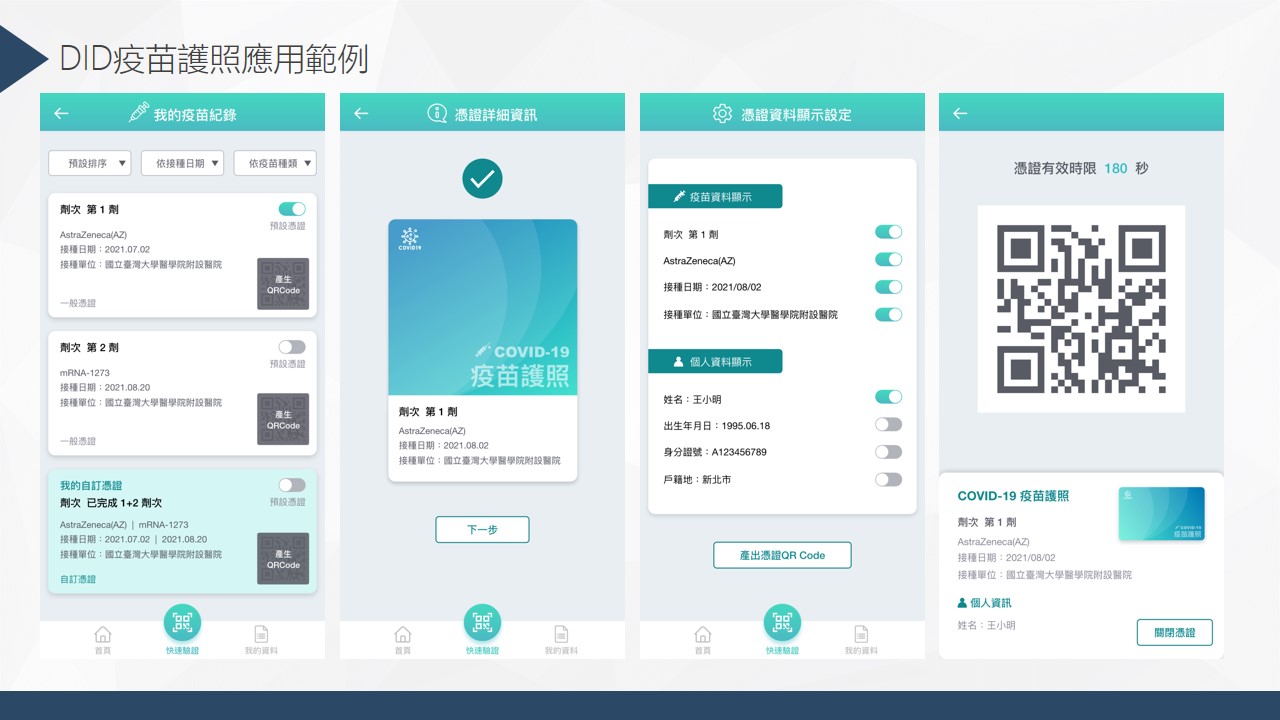The image size is (1280, 720).
Task: Disable 接種單位 display toggle in settings
Action: tap(888, 314)
